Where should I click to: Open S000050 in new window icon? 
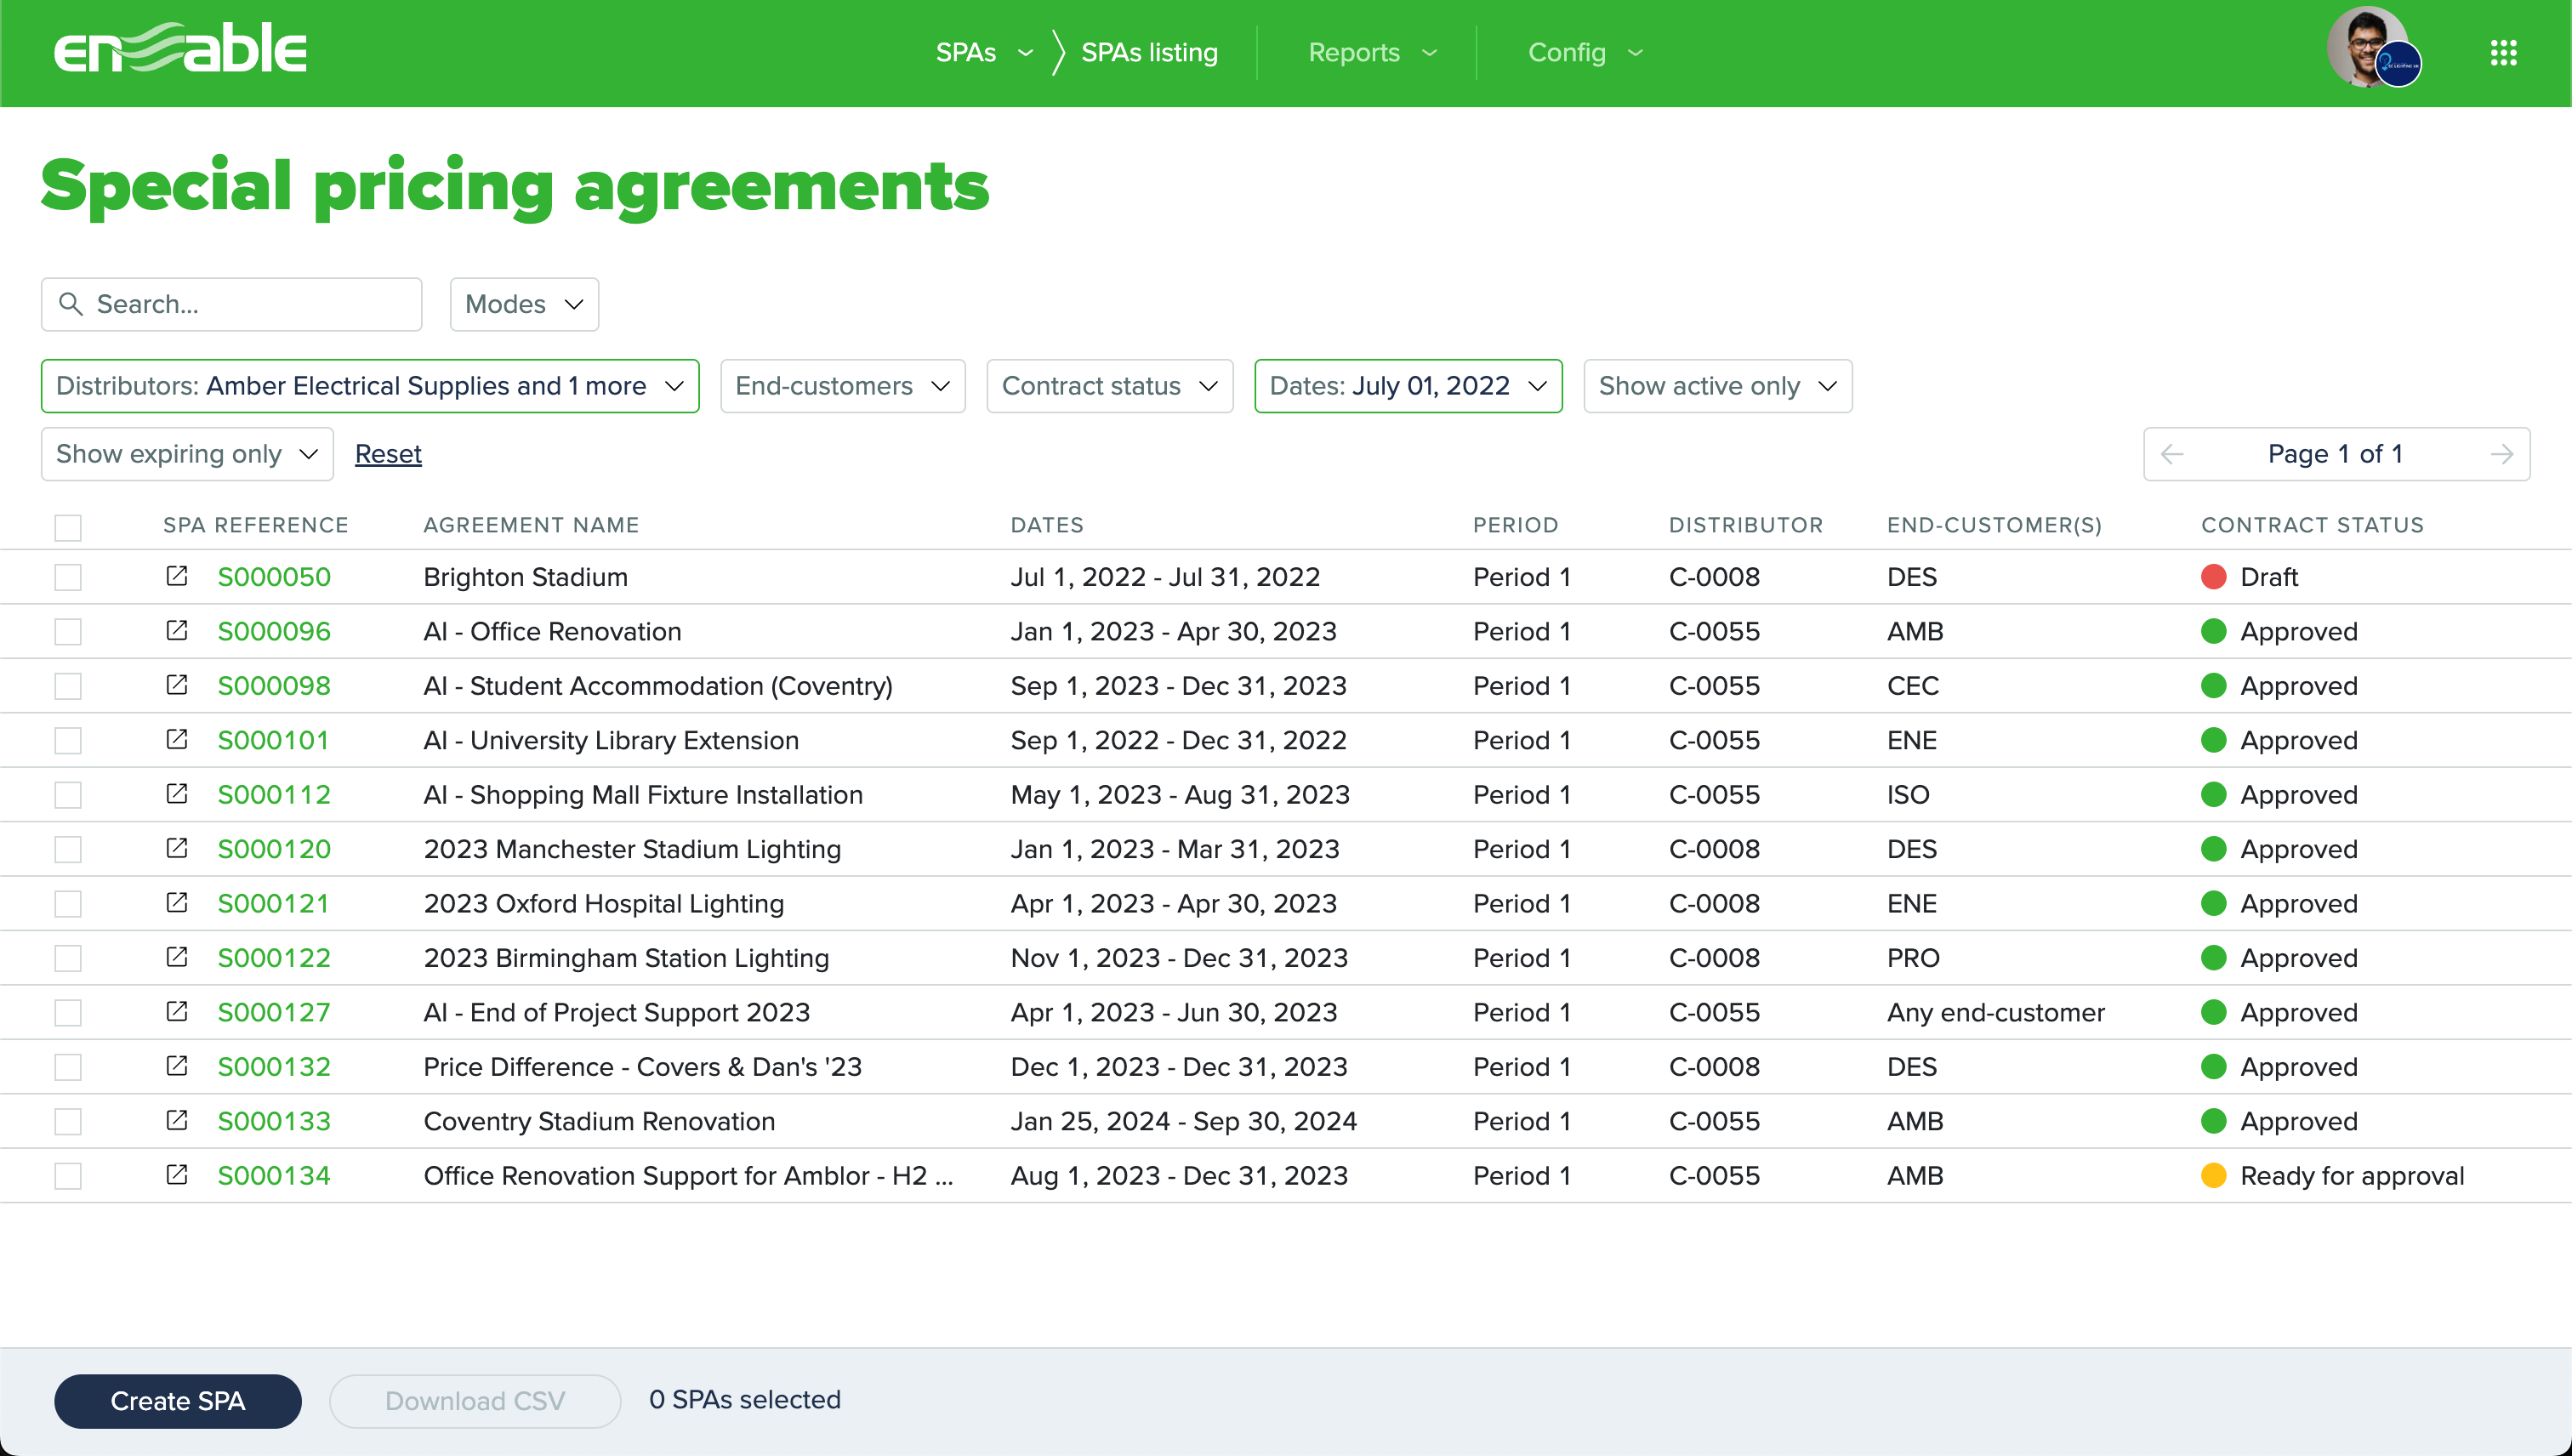(177, 576)
